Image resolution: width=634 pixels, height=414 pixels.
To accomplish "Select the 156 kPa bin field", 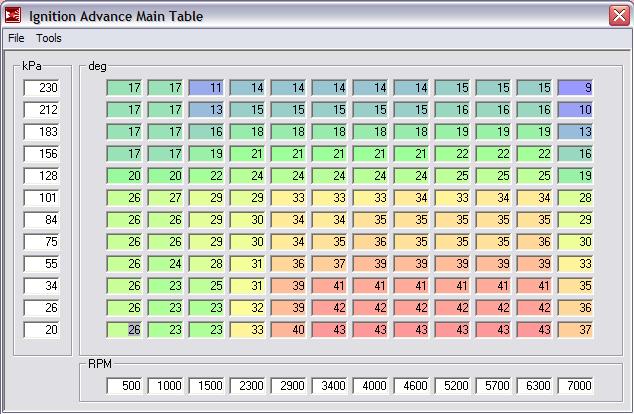I will click(x=42, y=154).
